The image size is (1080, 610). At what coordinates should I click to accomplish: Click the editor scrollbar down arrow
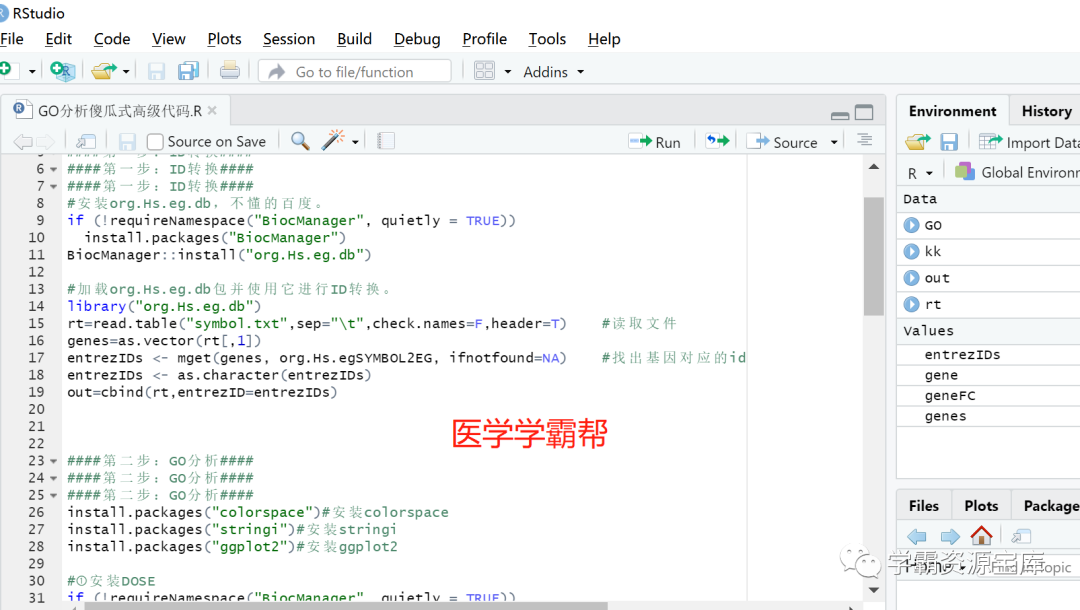873,590
